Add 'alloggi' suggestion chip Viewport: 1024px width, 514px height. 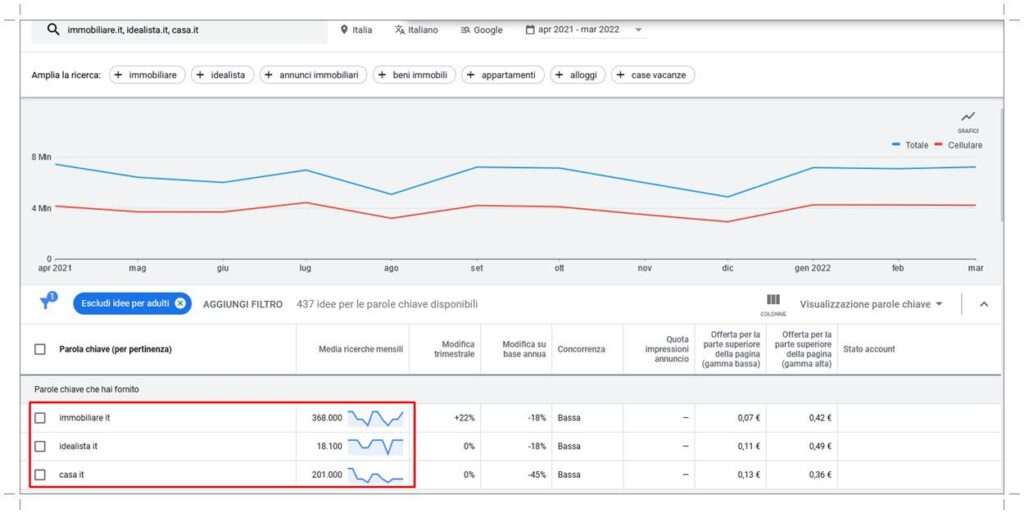[x=578, y=75]
